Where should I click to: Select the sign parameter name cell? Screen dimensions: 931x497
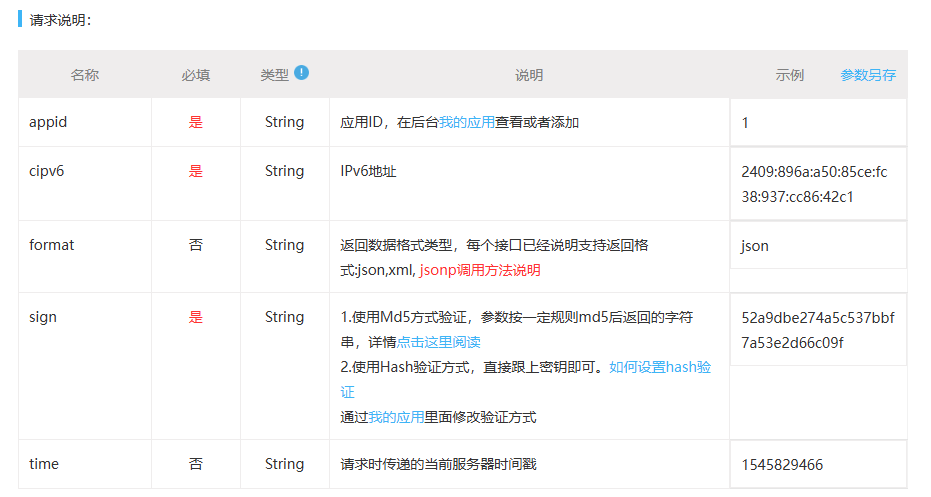coord(85,366)
